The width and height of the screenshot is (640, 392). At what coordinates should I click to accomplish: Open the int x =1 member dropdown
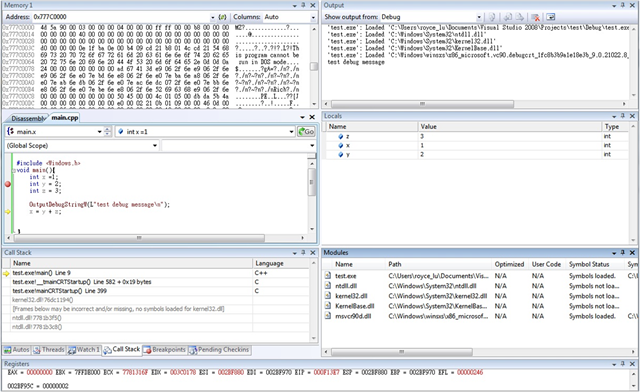(x=291, y=131)
